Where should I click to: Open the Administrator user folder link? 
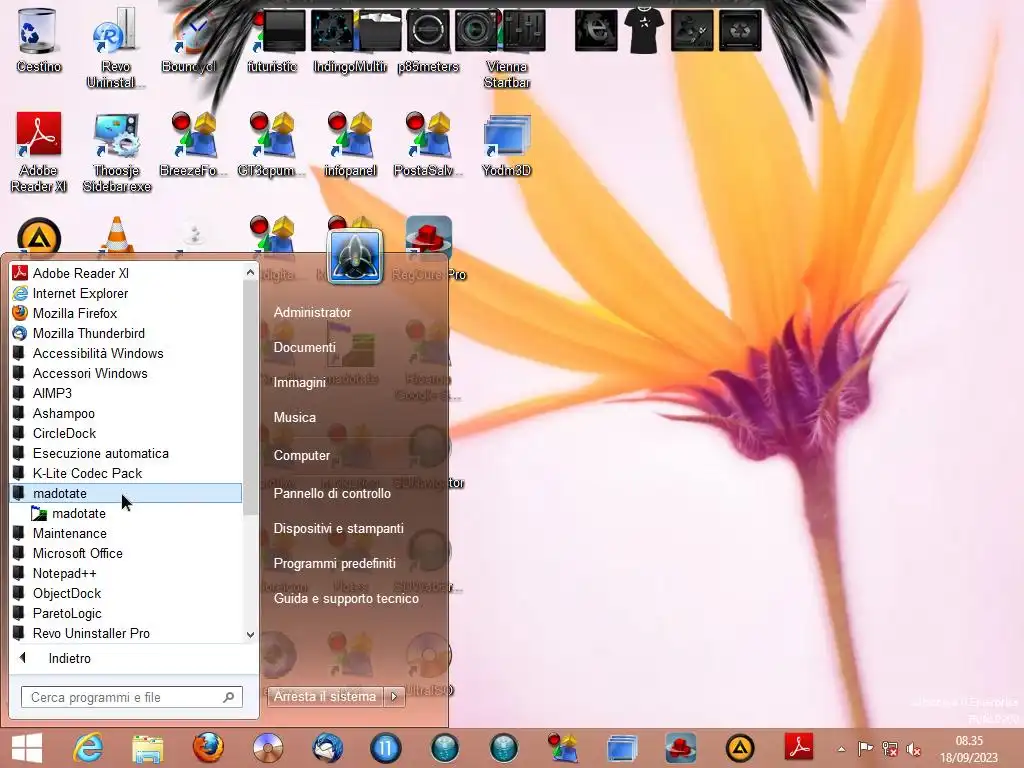(312, 313)
